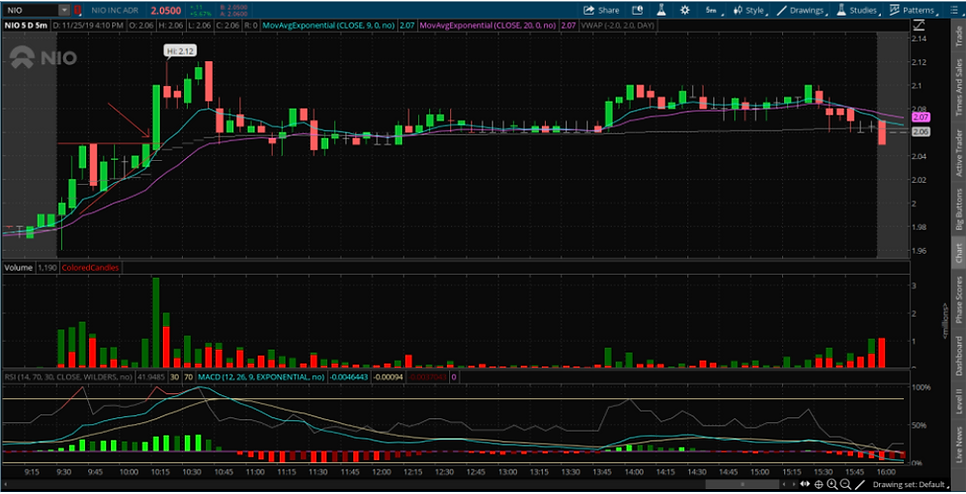966x494 pixels.
Task: Open the chart time/clock panel icon
Action: click(637, 10)
